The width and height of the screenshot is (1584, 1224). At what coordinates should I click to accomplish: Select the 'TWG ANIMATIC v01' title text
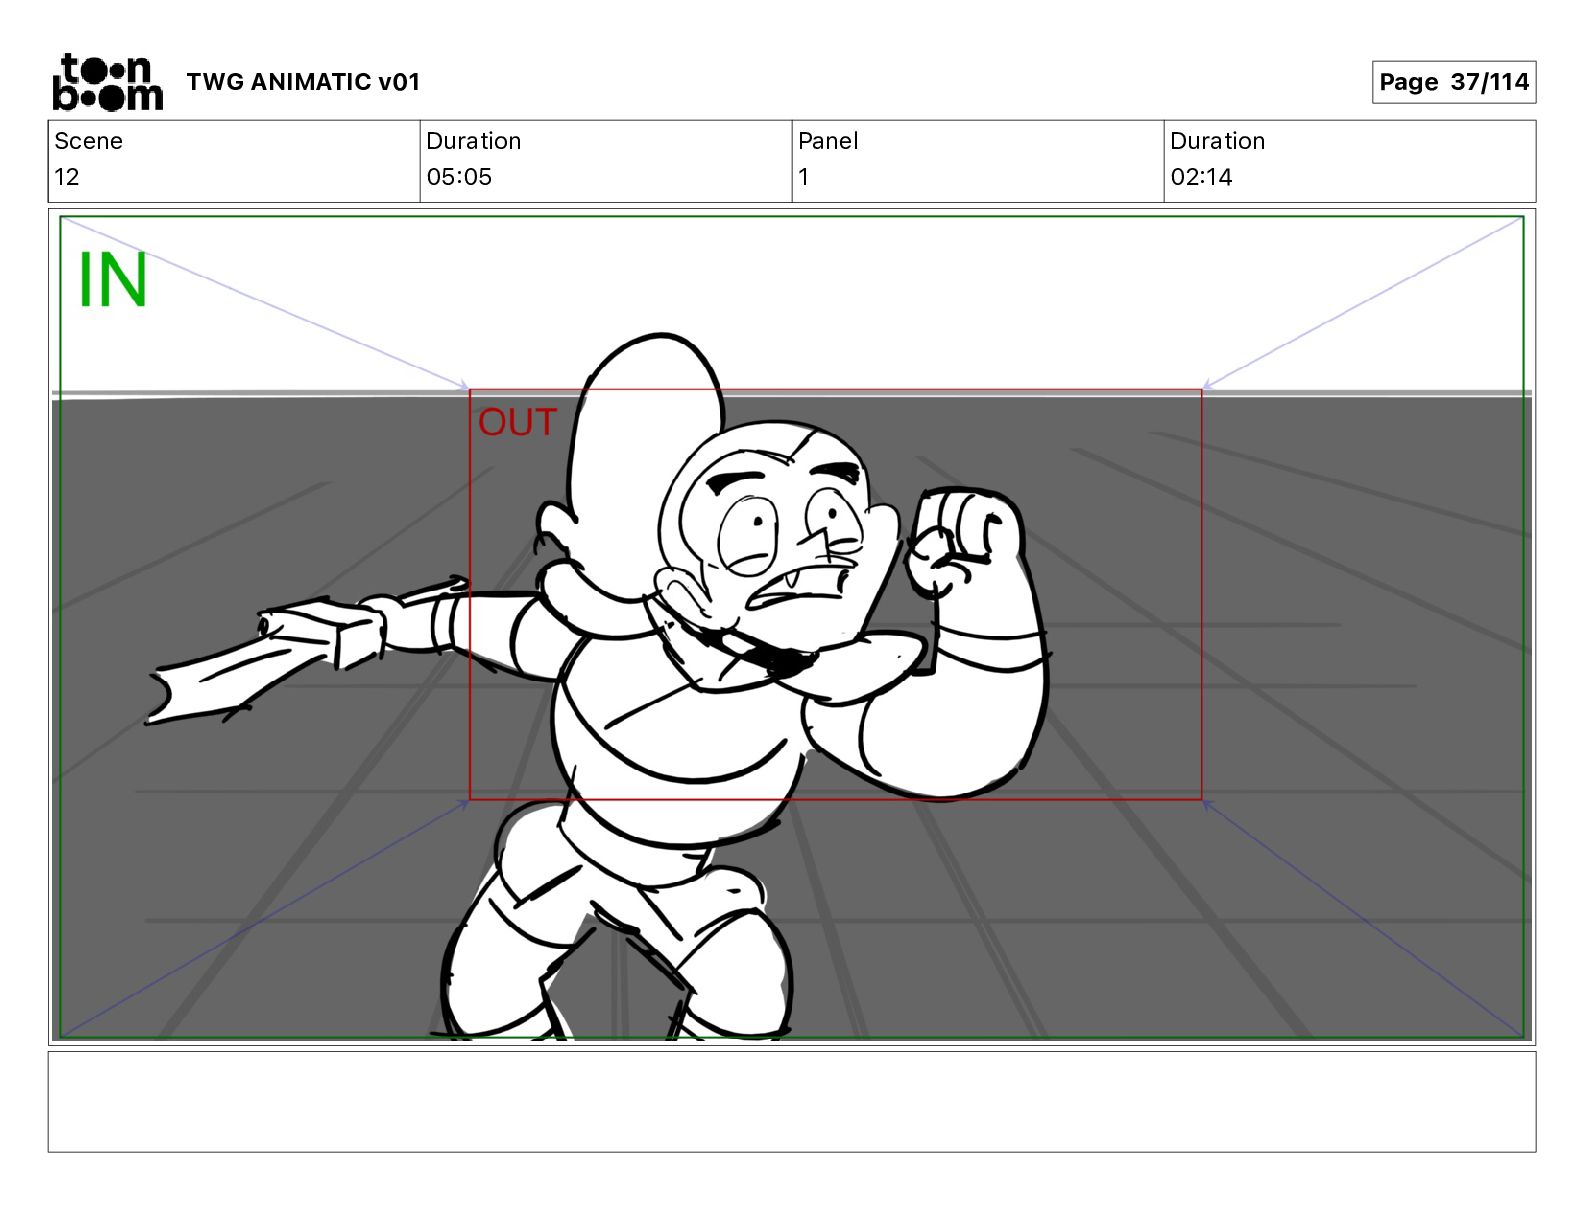tap(303, 82)
